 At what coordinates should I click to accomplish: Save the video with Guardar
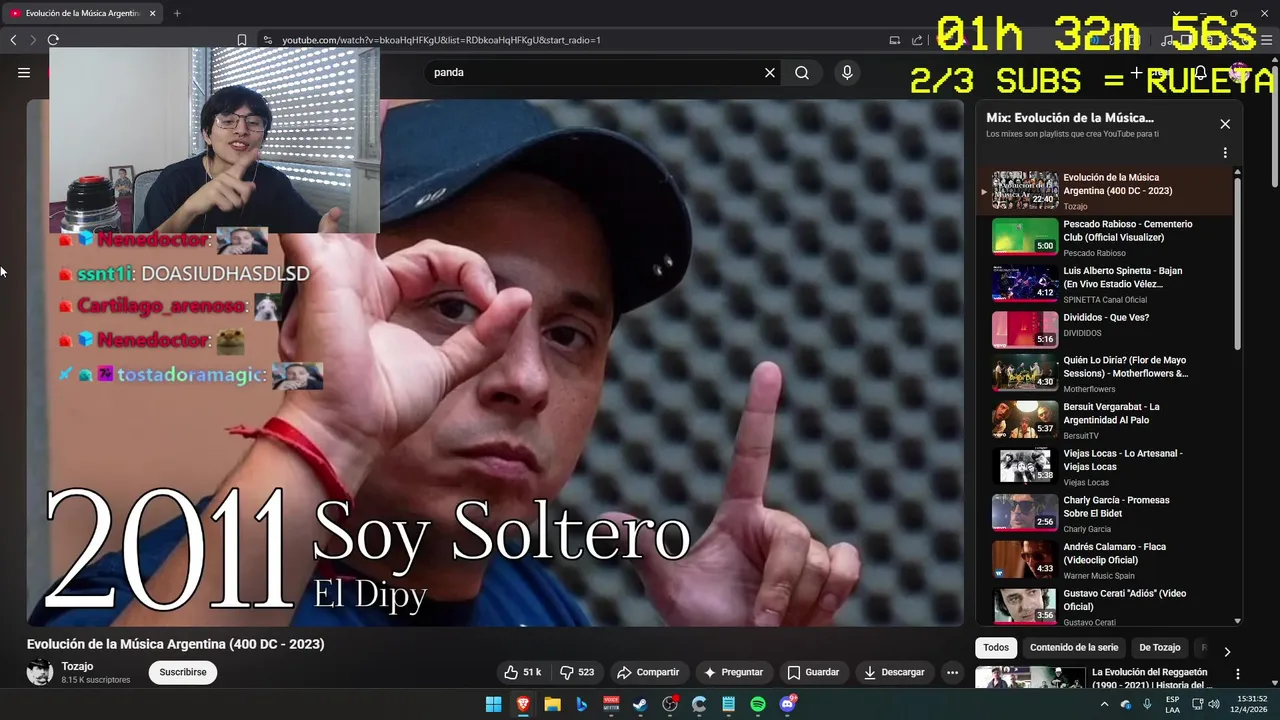[813, 672]
